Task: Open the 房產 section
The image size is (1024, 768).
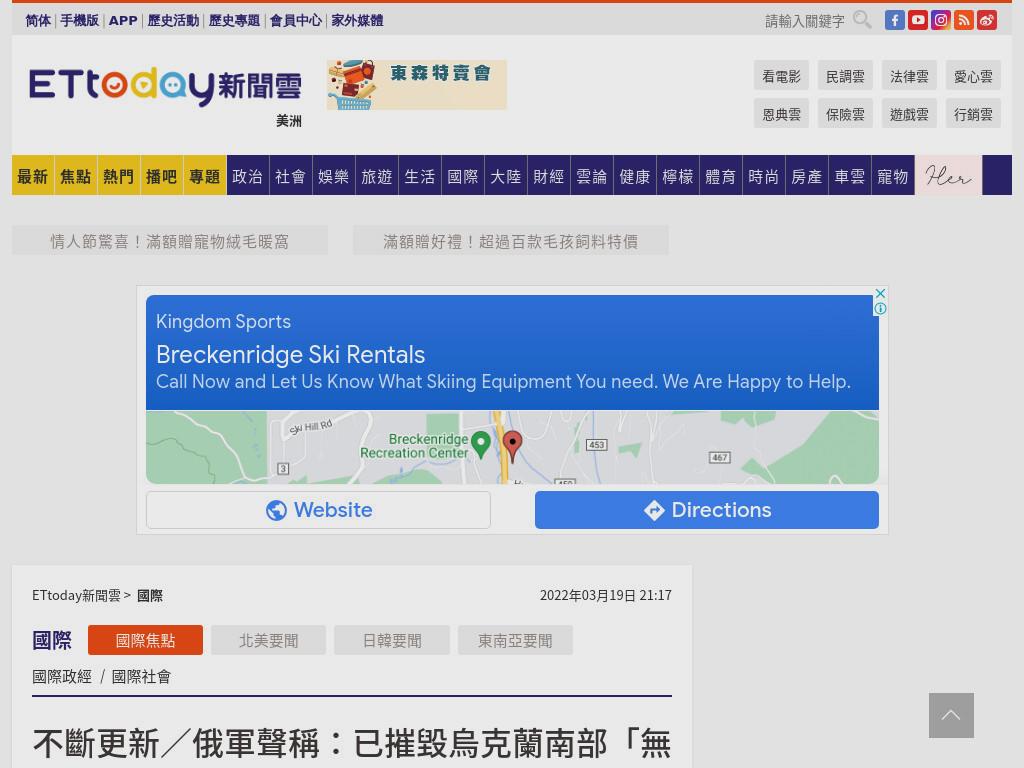Action: click(x=807, y=175)
